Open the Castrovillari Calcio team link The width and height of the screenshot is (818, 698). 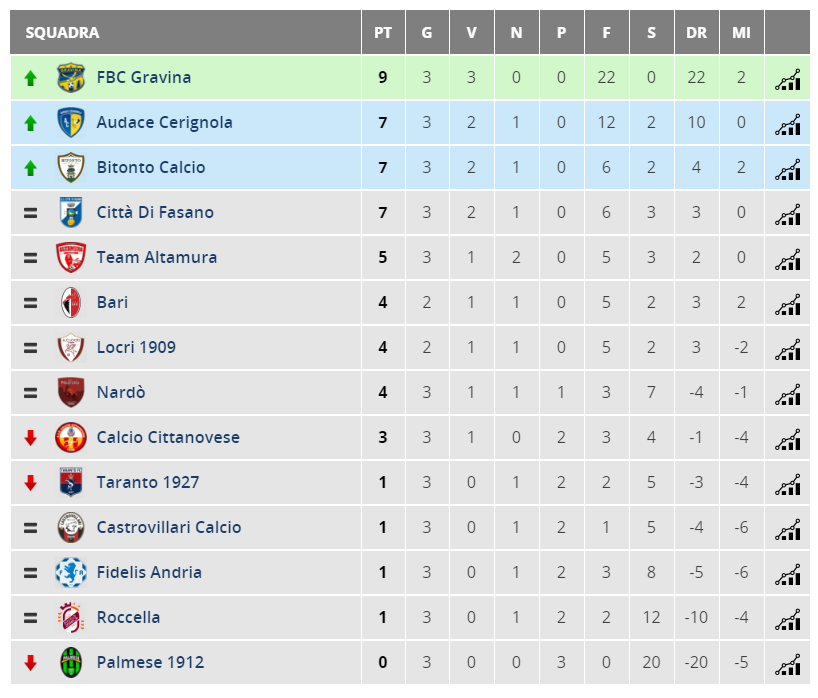[x=169, y=527]
